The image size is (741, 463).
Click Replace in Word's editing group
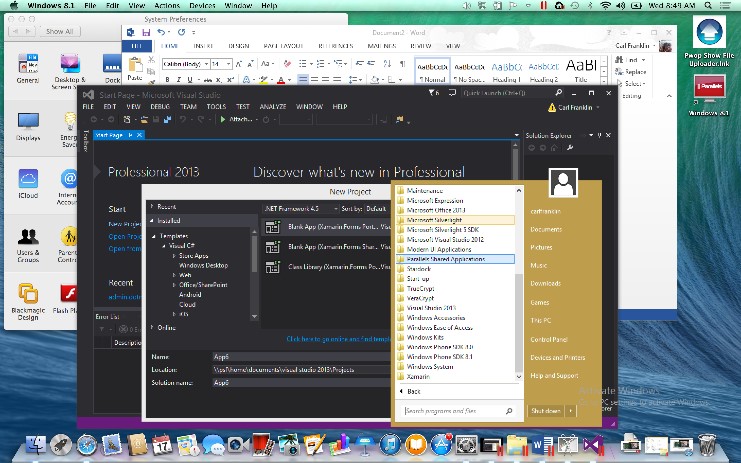click(630, 72)
